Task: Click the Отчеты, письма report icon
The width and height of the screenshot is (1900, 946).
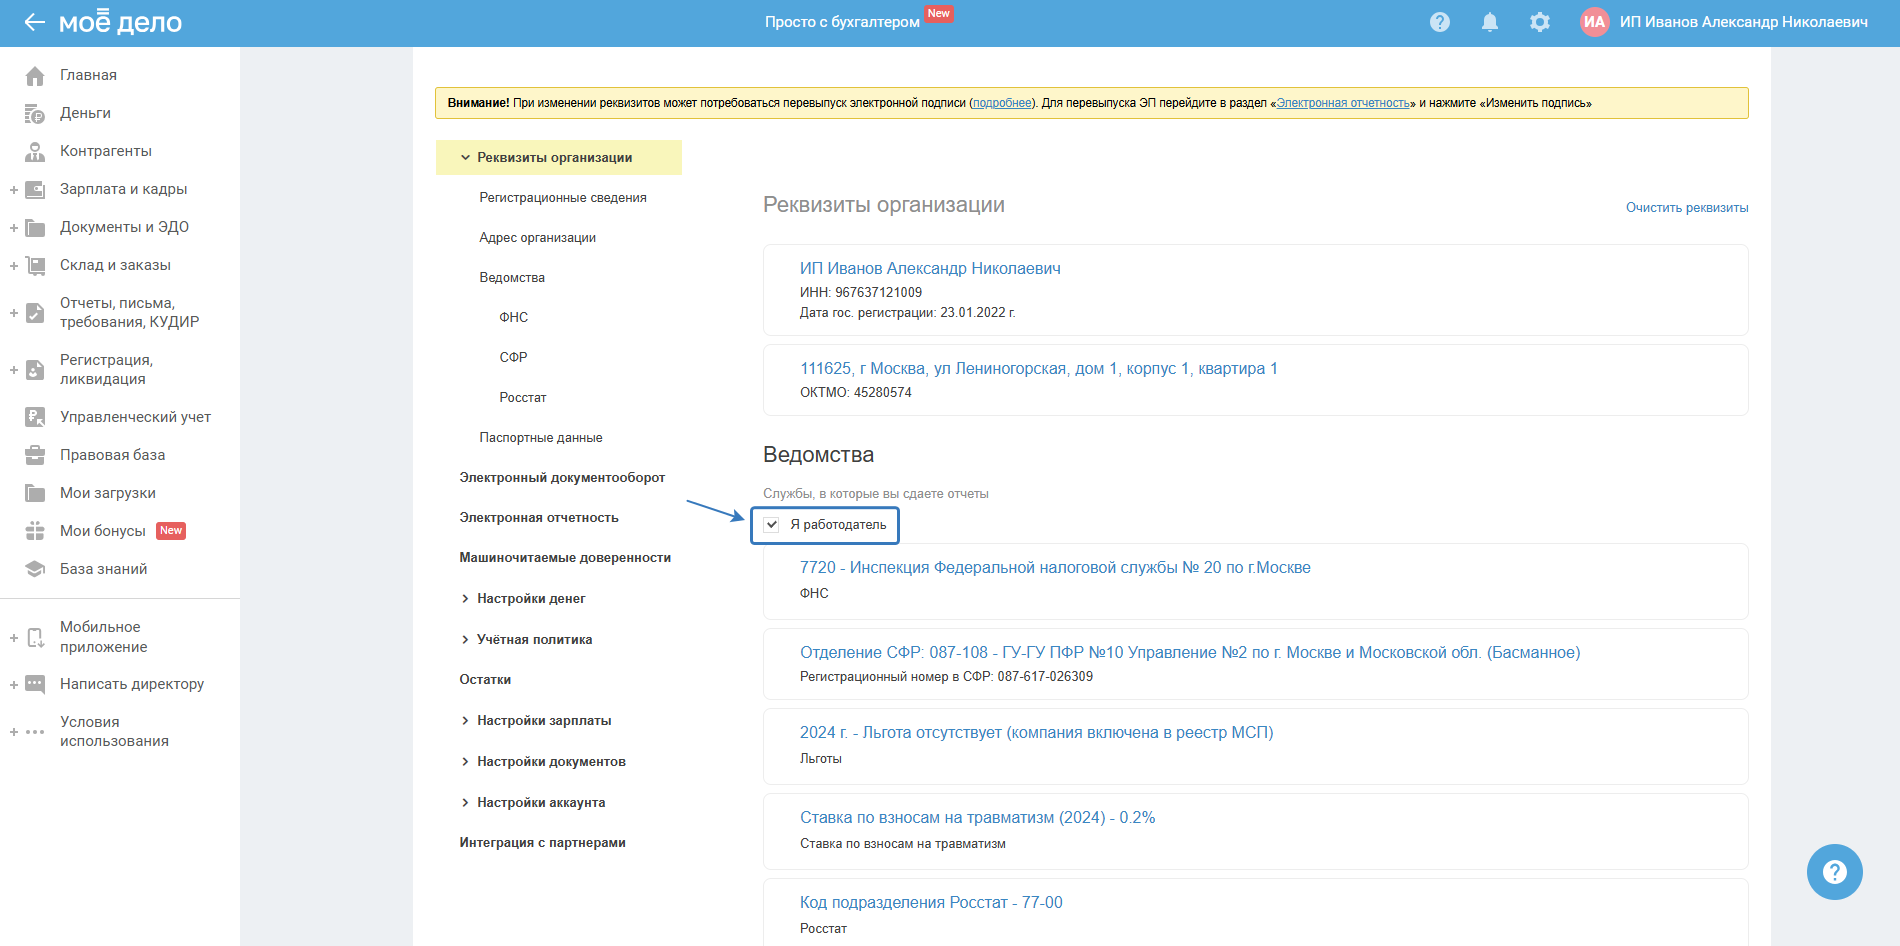Action: tap(35, 313)
